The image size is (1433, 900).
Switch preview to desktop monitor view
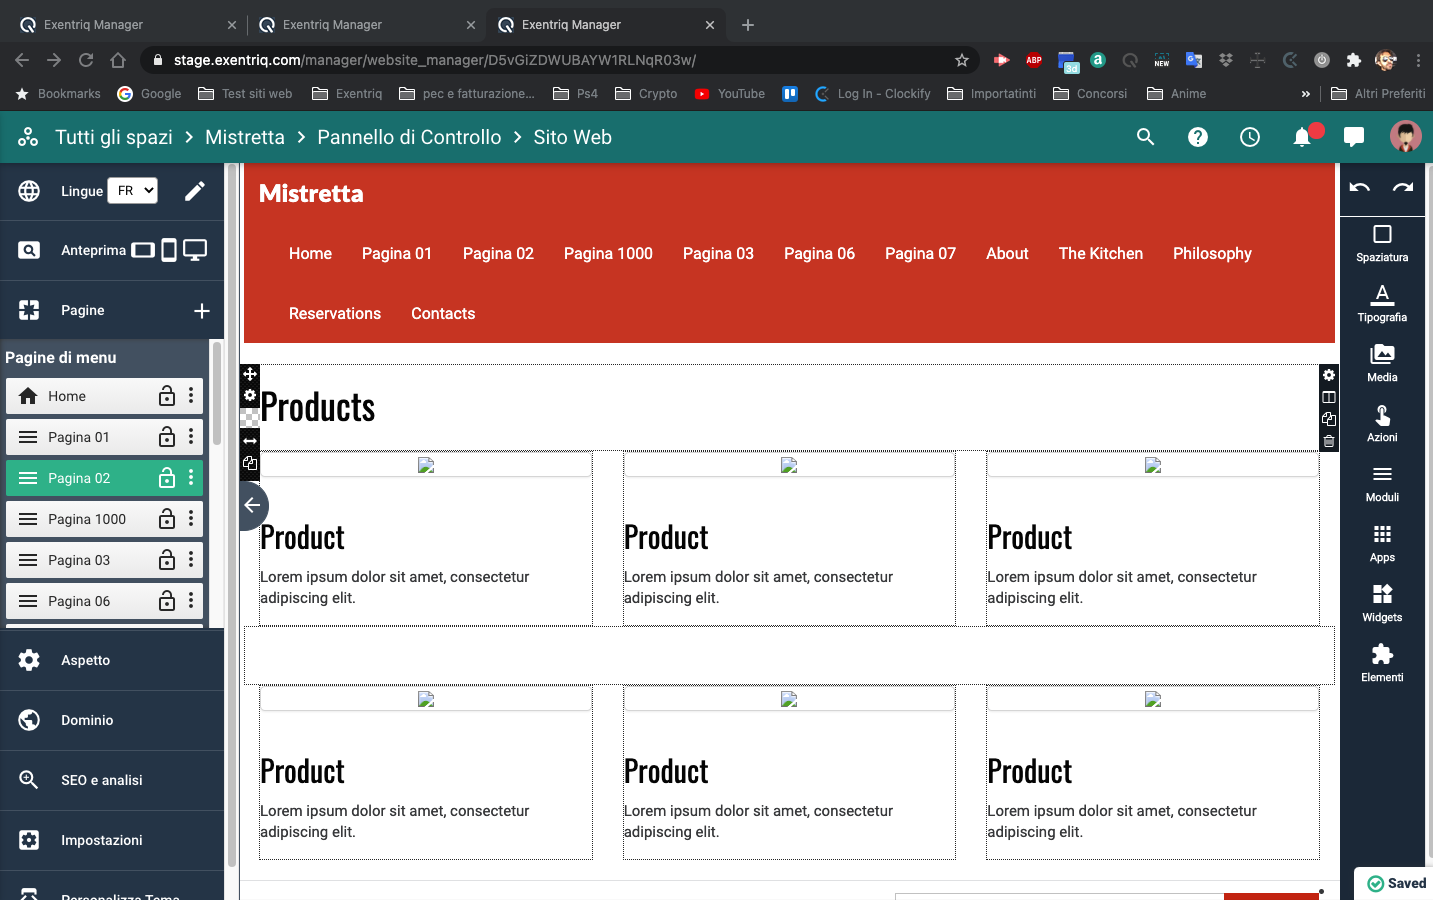coord(195,250)
